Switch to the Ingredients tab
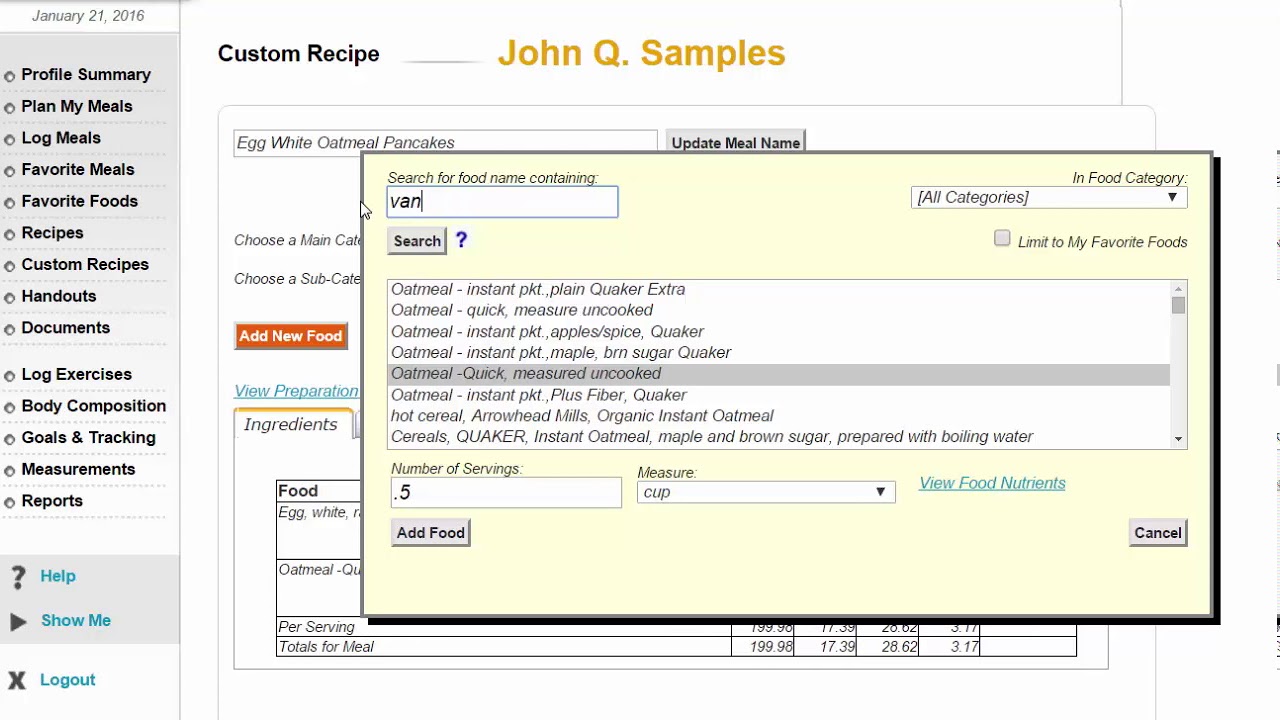 [x=291, y=425]
